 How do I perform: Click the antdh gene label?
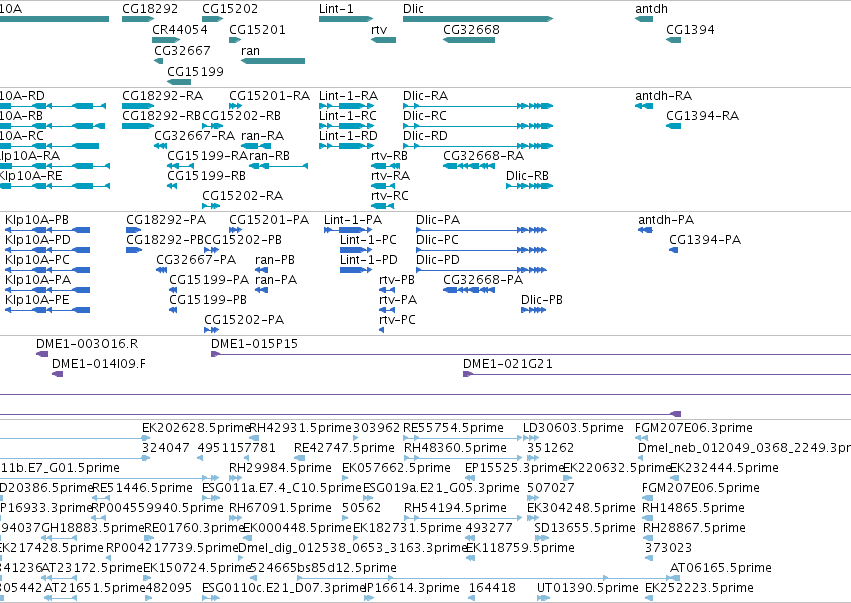651,9
